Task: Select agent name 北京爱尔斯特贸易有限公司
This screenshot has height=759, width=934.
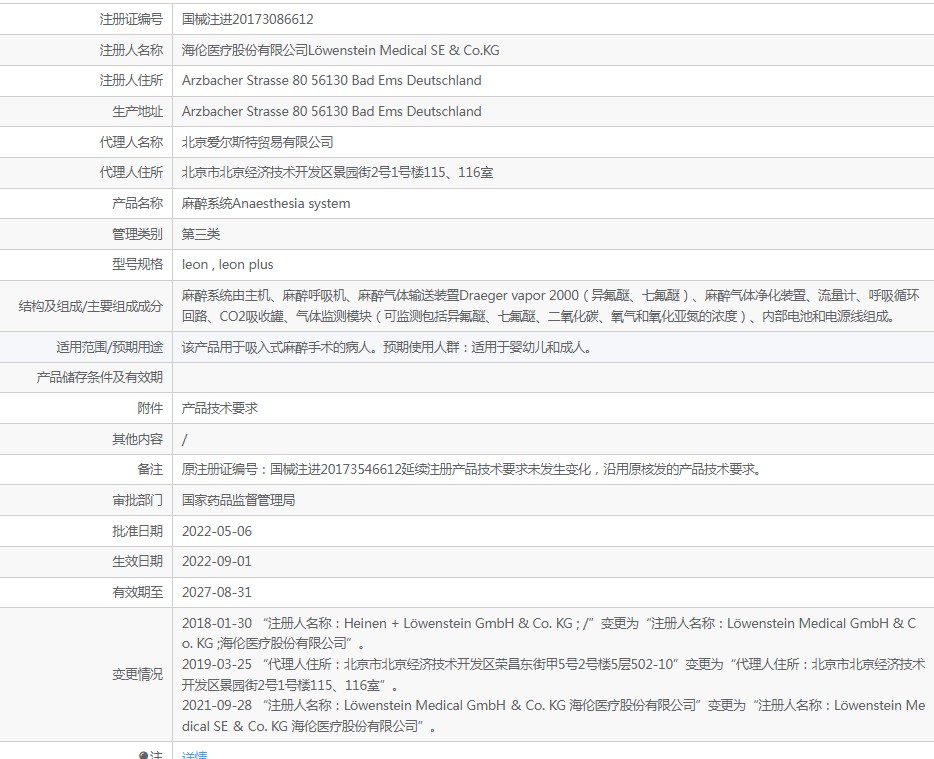Action: [x=257, y=142]
